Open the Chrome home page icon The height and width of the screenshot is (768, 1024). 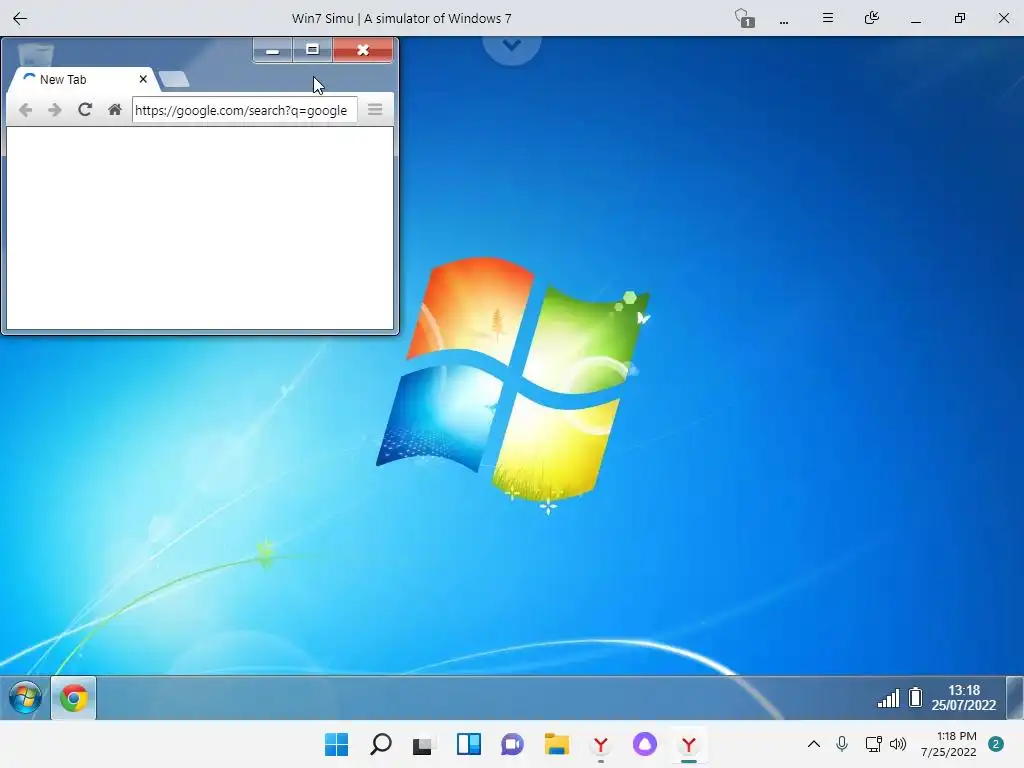tap(115, 109)
